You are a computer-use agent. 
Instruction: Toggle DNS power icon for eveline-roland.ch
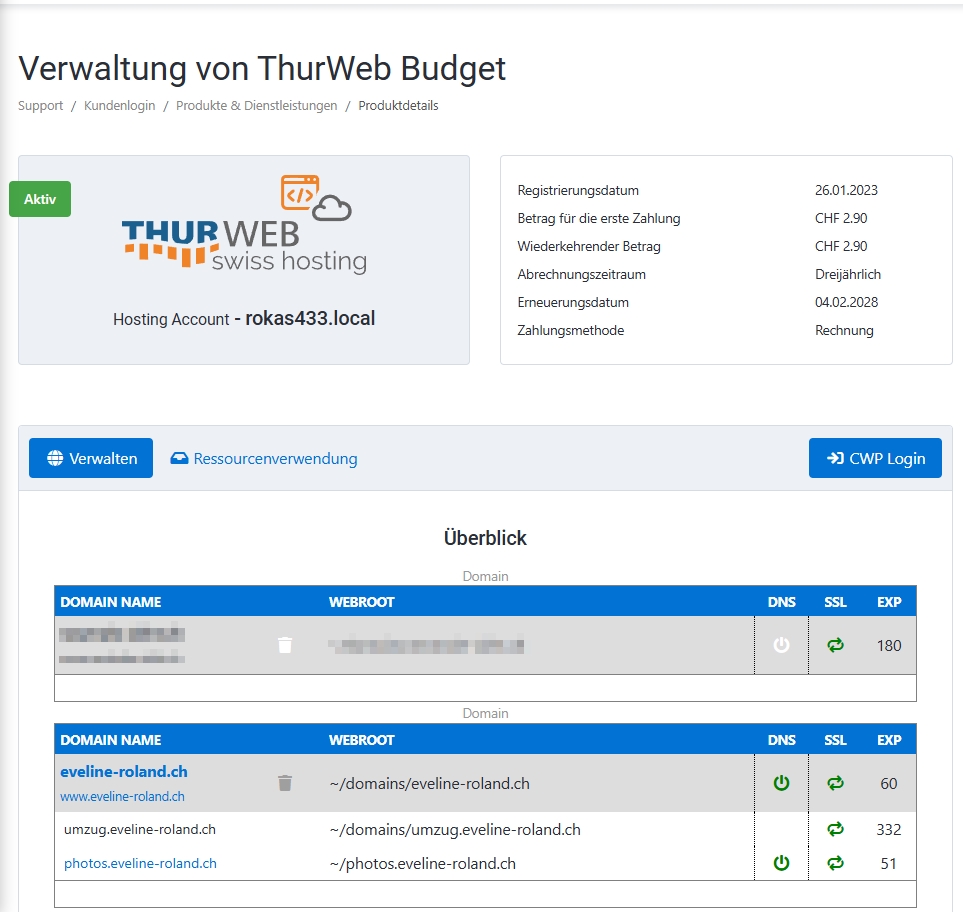(781, 783)
